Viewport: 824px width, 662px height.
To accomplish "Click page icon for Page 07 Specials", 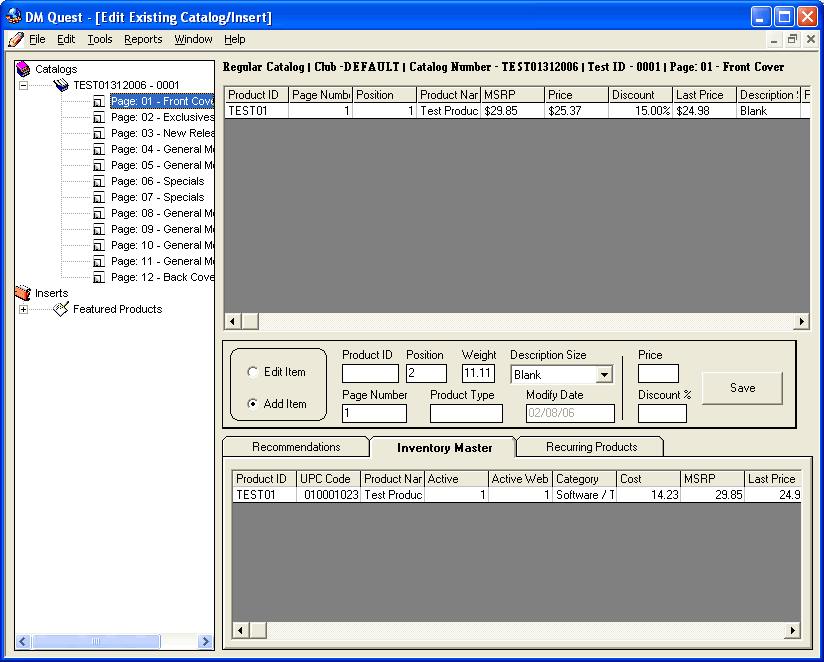I will pyautogui.click(x=99, y=198).
